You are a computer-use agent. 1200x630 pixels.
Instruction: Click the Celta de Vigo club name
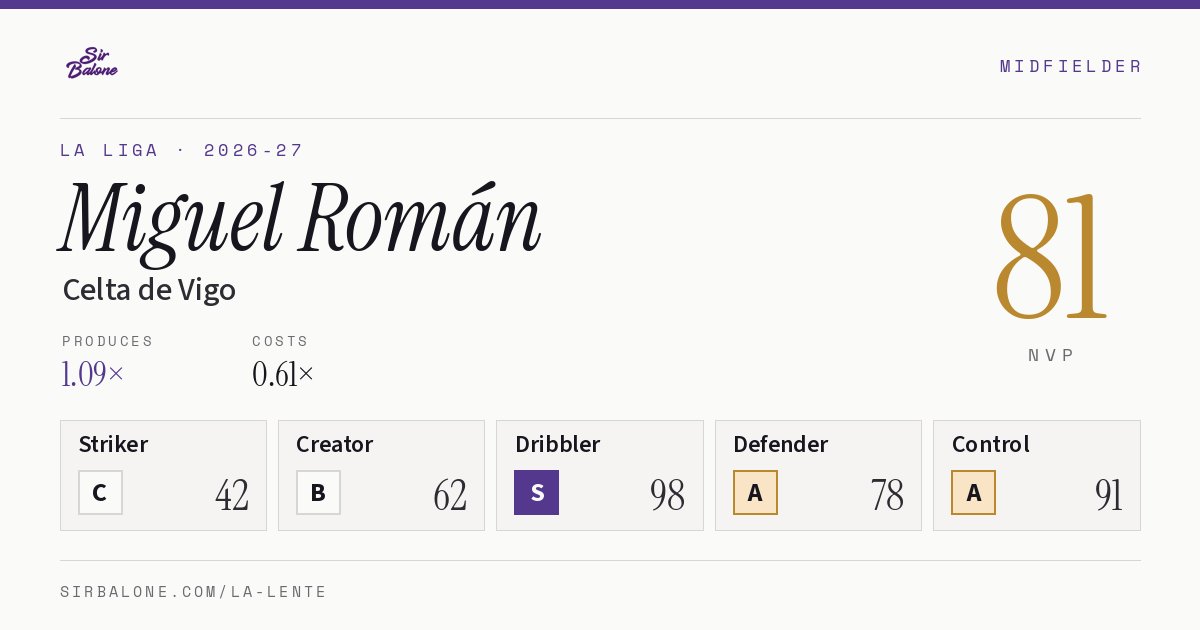pos(149,290)
